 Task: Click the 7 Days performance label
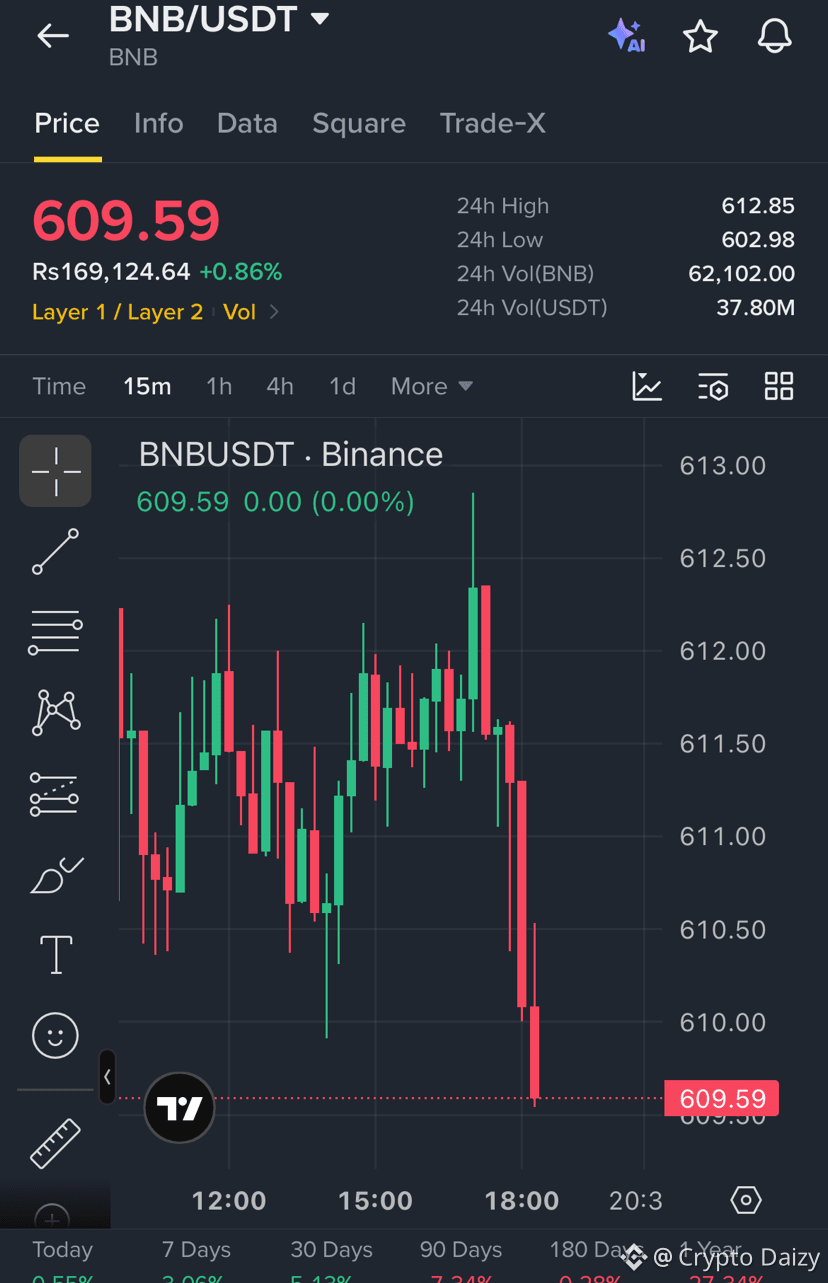tap(196, 1250)
